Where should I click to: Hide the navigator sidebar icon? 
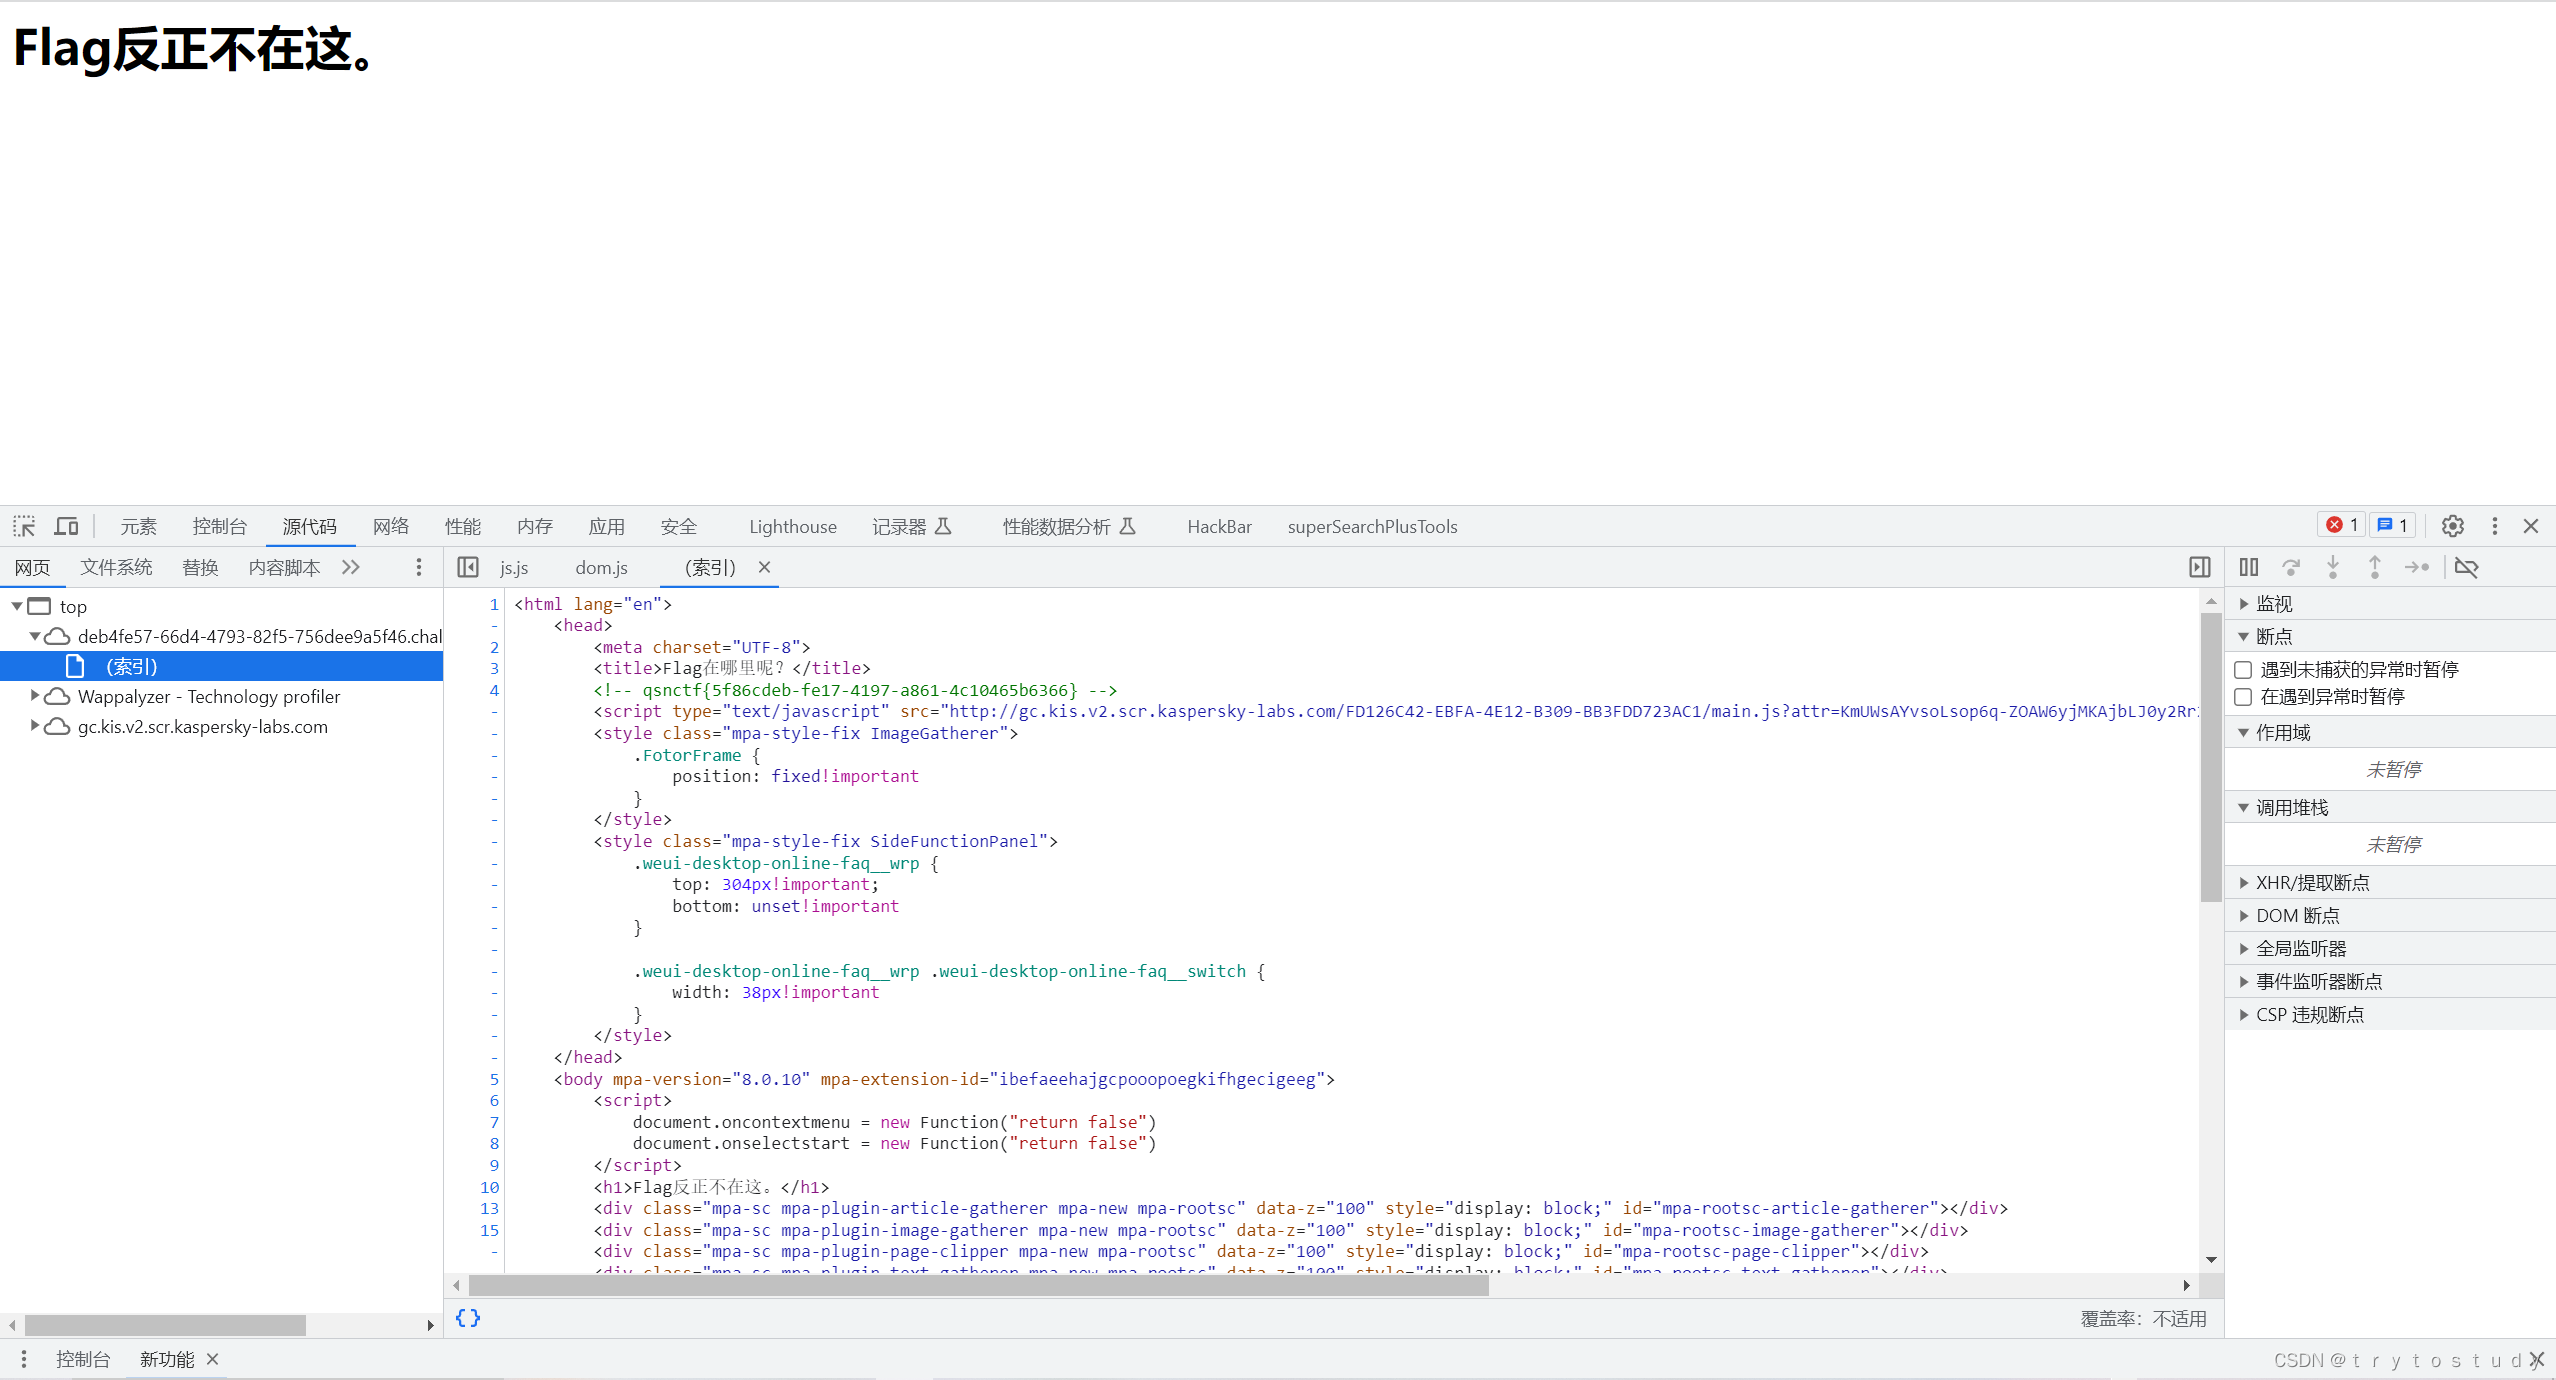(x=468, y=567)
